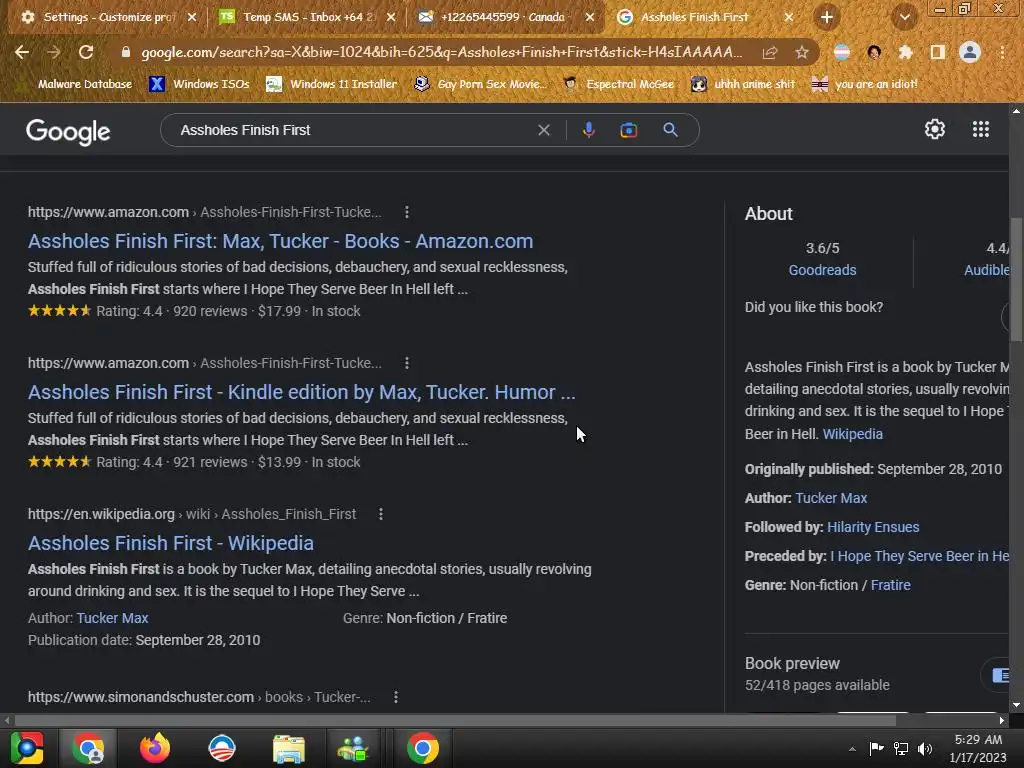Open Hilarity Ensues link
Screen dimensions: 1024x768
pyautogui.click(x=872, y=527)
